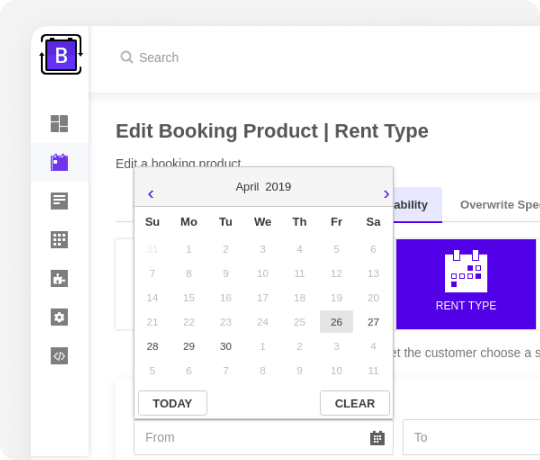
Task: Click the TODAY button
Action: point(173,403)
